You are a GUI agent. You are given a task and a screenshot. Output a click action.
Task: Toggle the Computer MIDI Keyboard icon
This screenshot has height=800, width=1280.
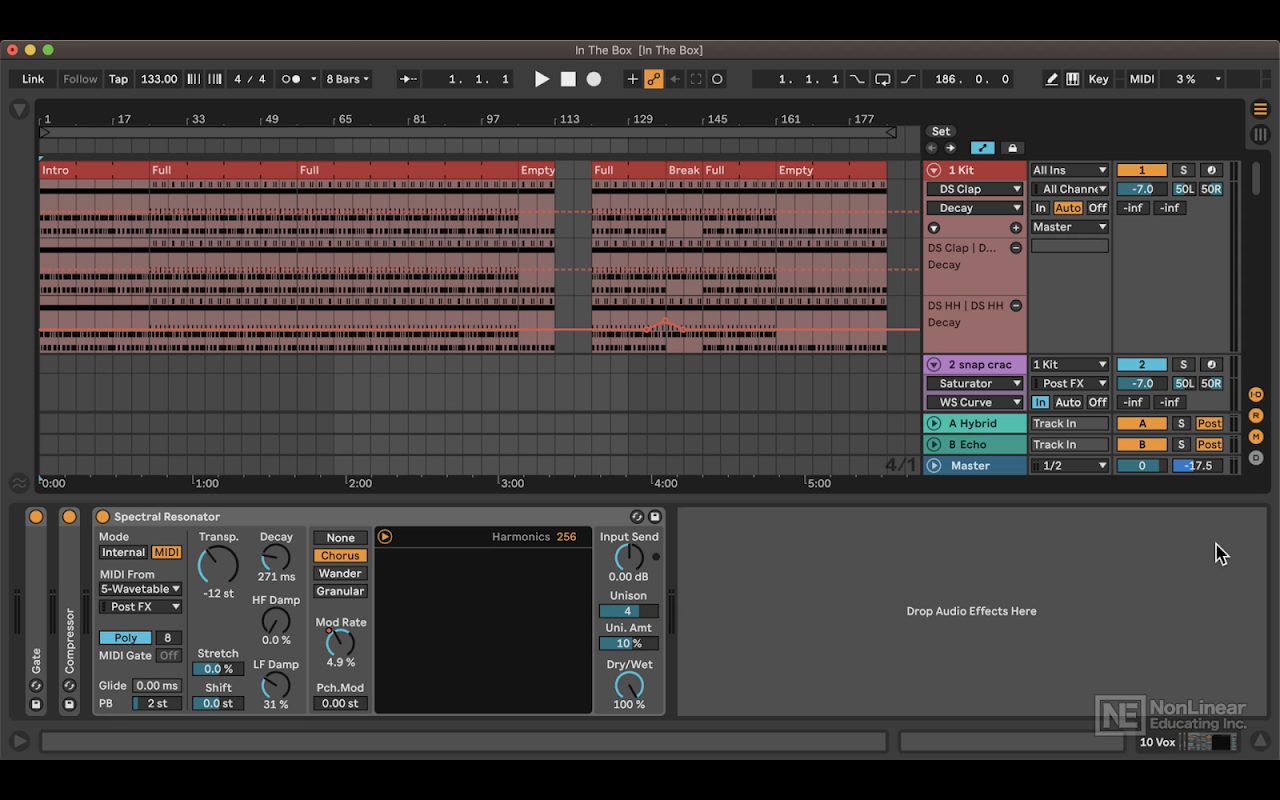click(x=1073, y=79)
